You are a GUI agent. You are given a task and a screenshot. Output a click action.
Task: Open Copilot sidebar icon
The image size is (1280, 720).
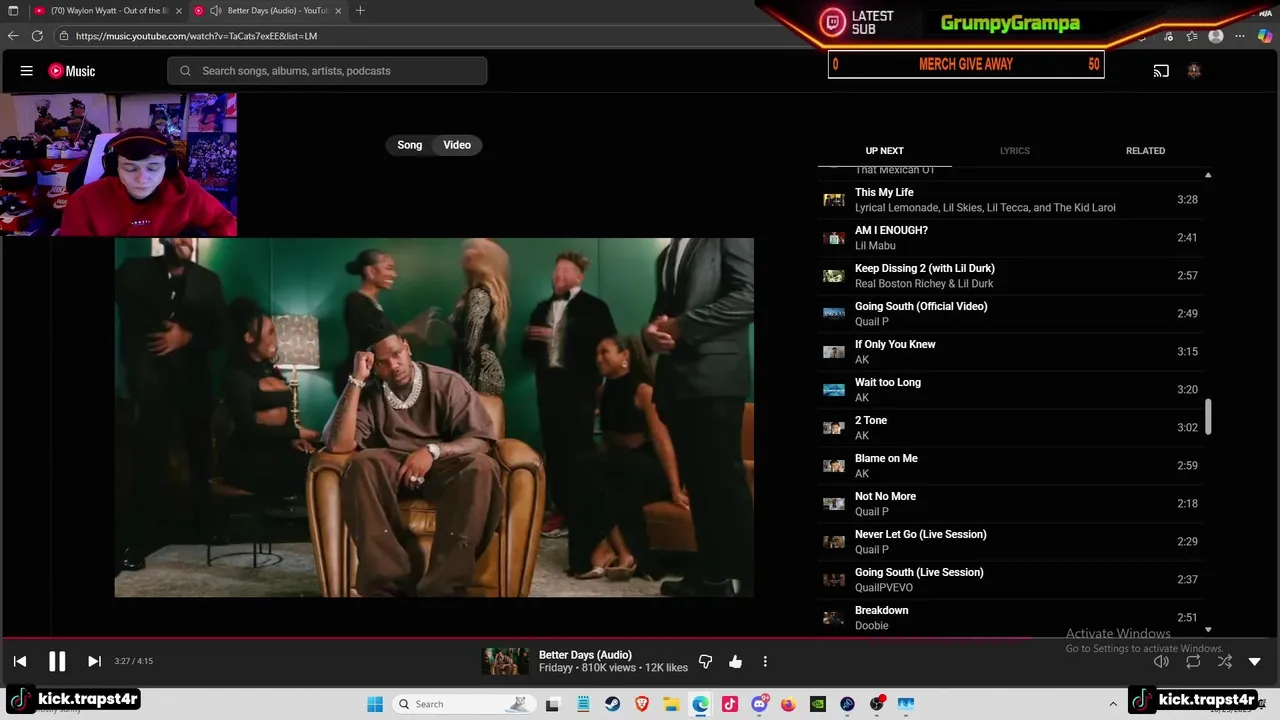tap(1266, 36)
